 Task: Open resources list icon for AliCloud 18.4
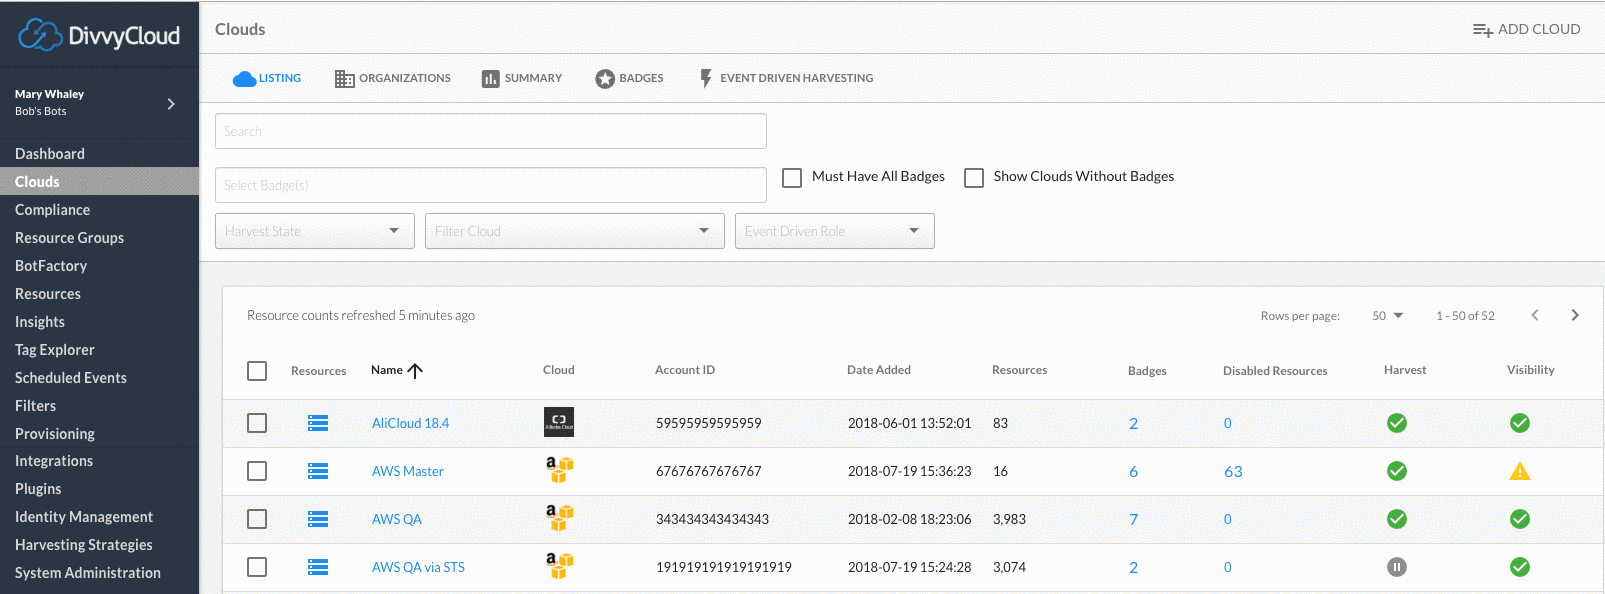pyautogui.click(x=318, y=423)
